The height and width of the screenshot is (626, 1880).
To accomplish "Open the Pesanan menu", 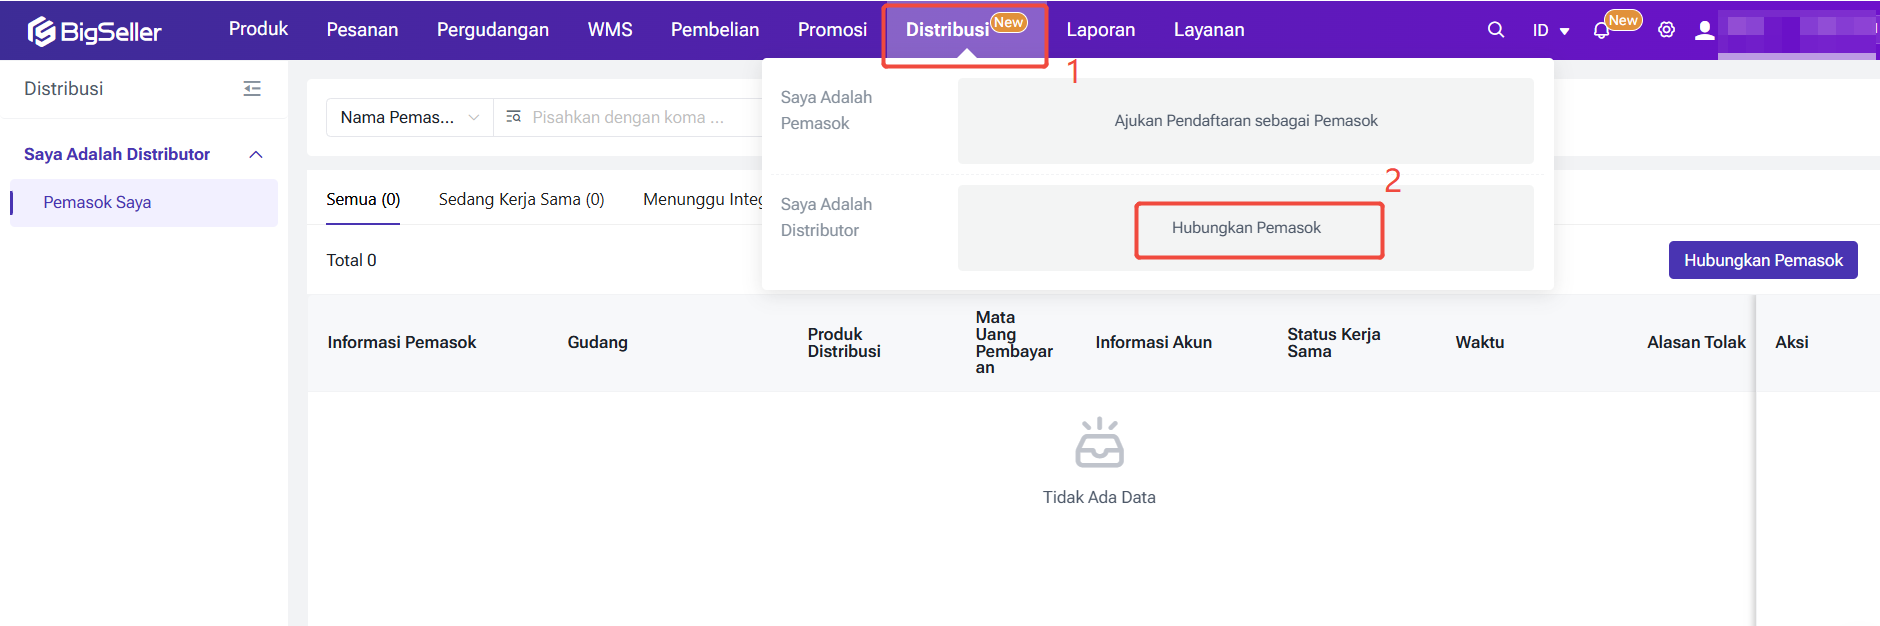I will click(362, 30).
